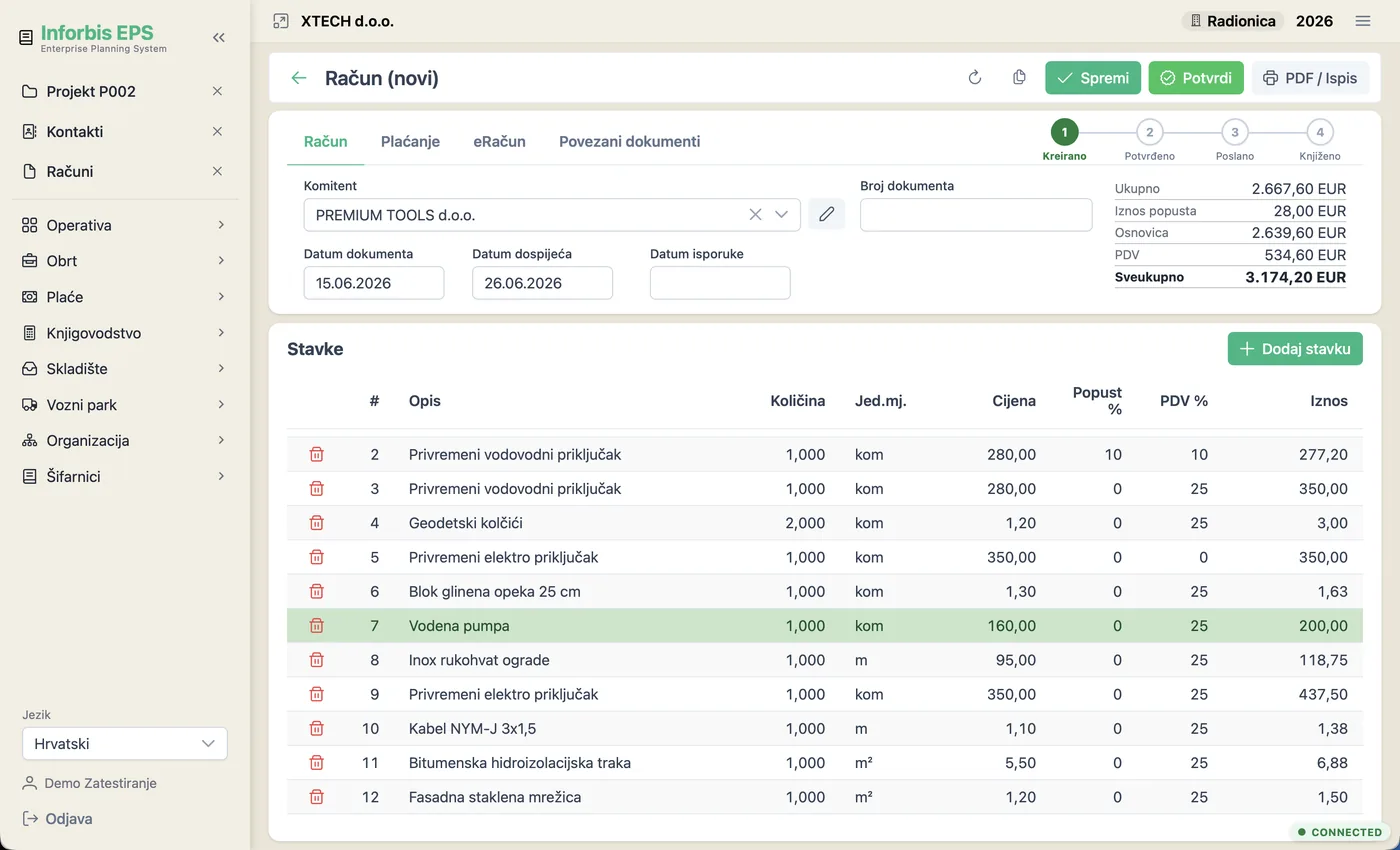Open the Hrvatski language dropdown

tap(125, 743)
